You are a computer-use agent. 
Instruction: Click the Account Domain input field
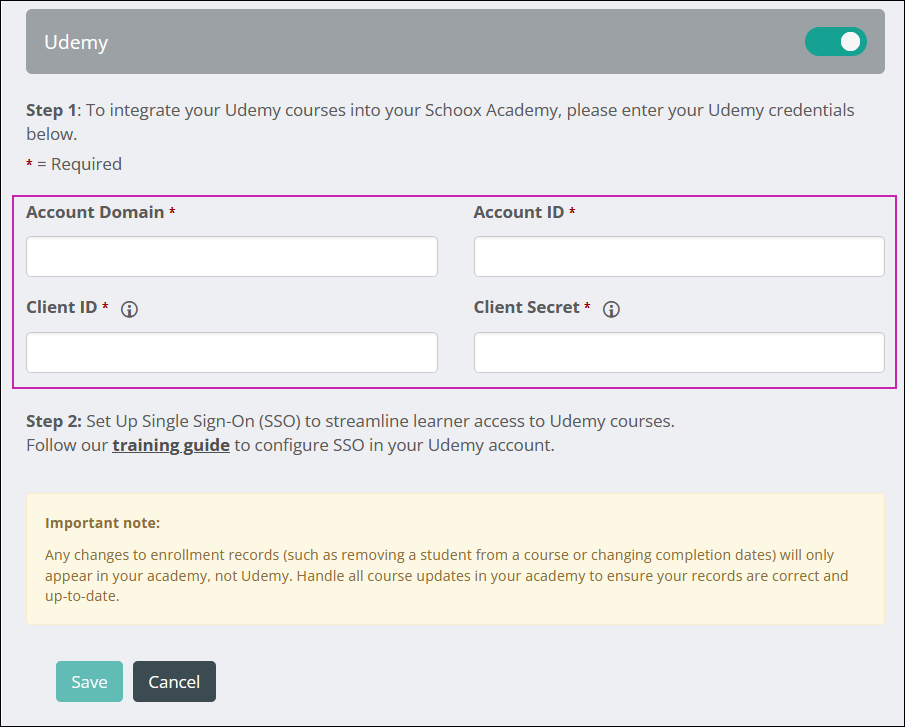pos(231,256)
